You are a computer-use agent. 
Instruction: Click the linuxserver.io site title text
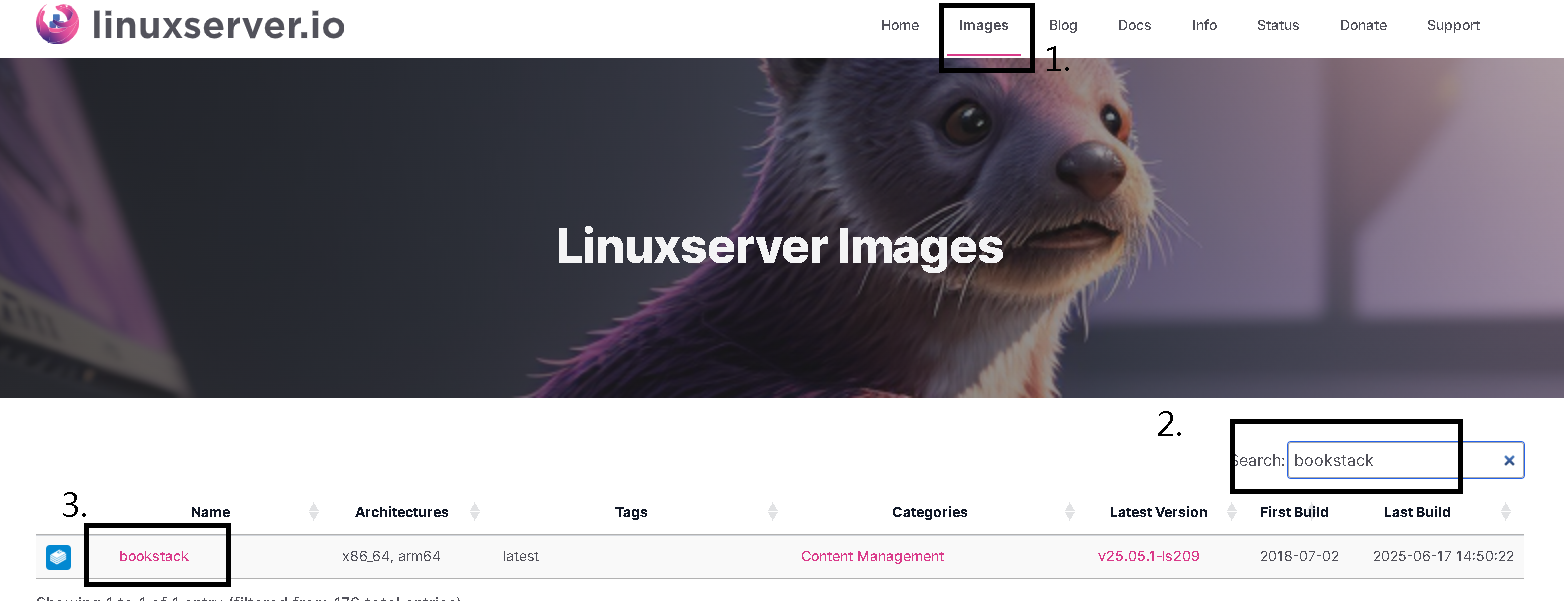pos(218,24)
